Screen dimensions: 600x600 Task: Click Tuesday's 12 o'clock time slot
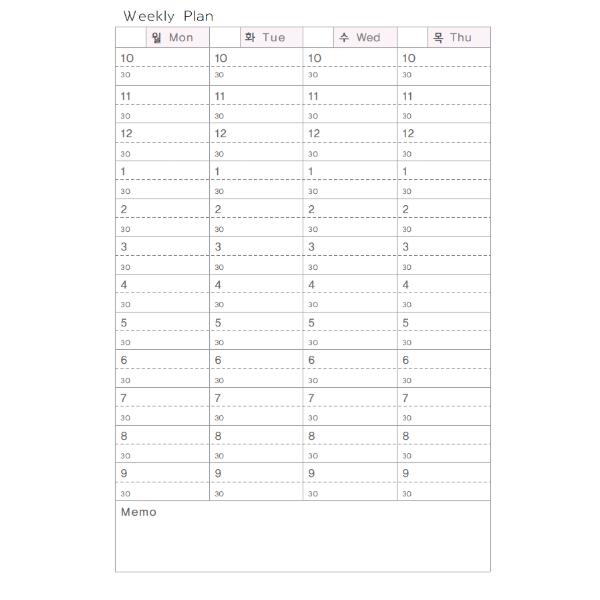(256, 134)
